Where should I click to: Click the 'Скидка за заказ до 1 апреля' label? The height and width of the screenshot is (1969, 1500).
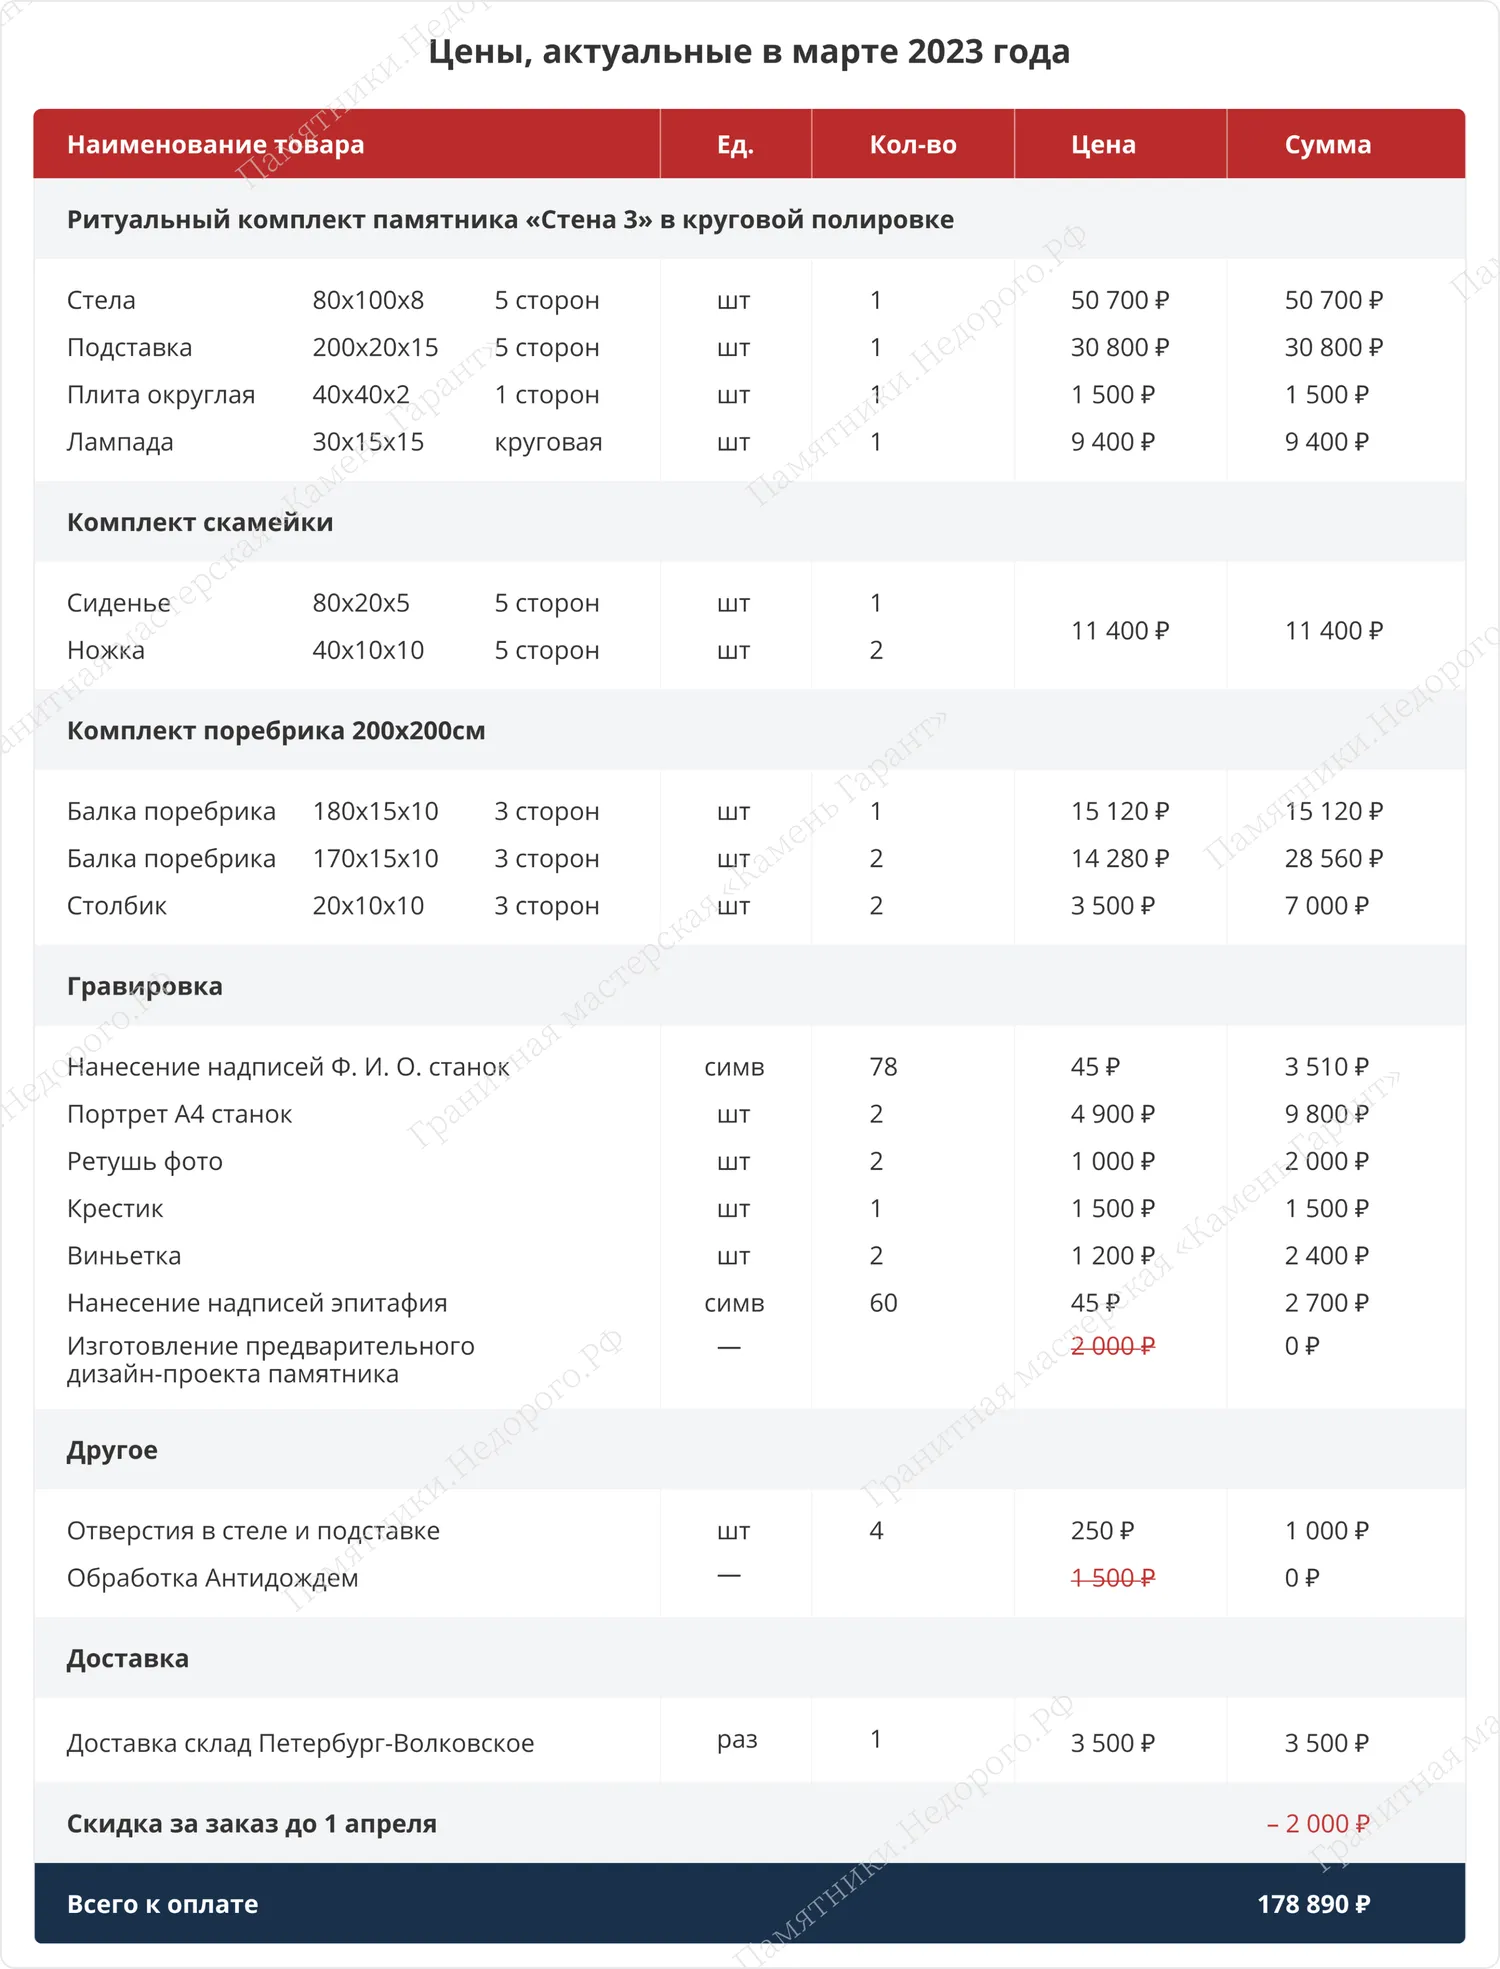pyautogui.click(x=252, y=1824)
